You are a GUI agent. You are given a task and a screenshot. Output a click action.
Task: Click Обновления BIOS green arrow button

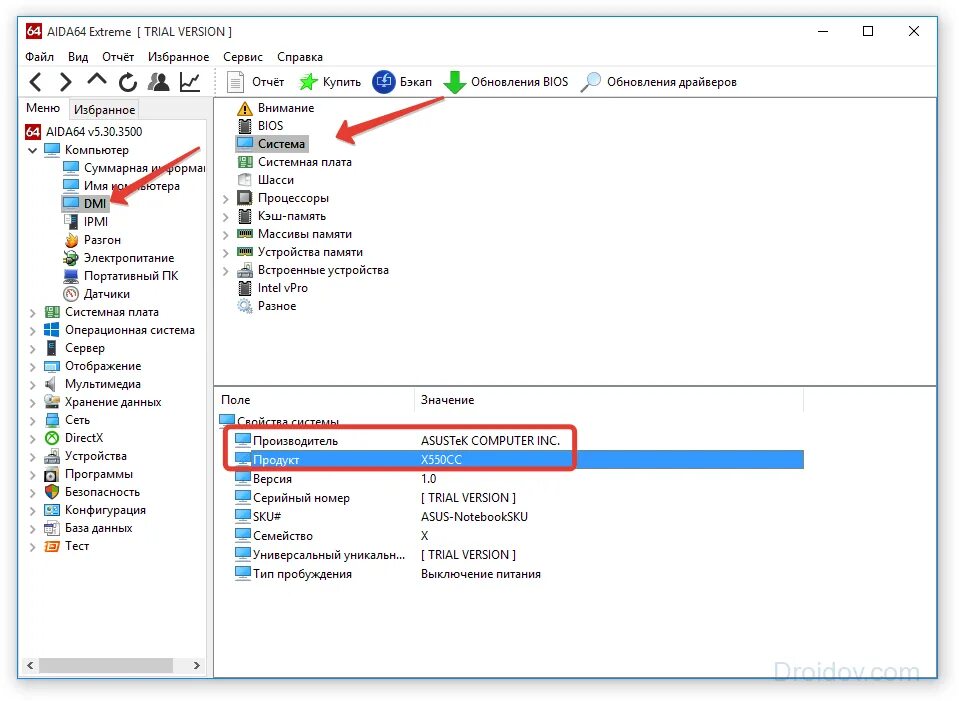(x=505, y=82)
